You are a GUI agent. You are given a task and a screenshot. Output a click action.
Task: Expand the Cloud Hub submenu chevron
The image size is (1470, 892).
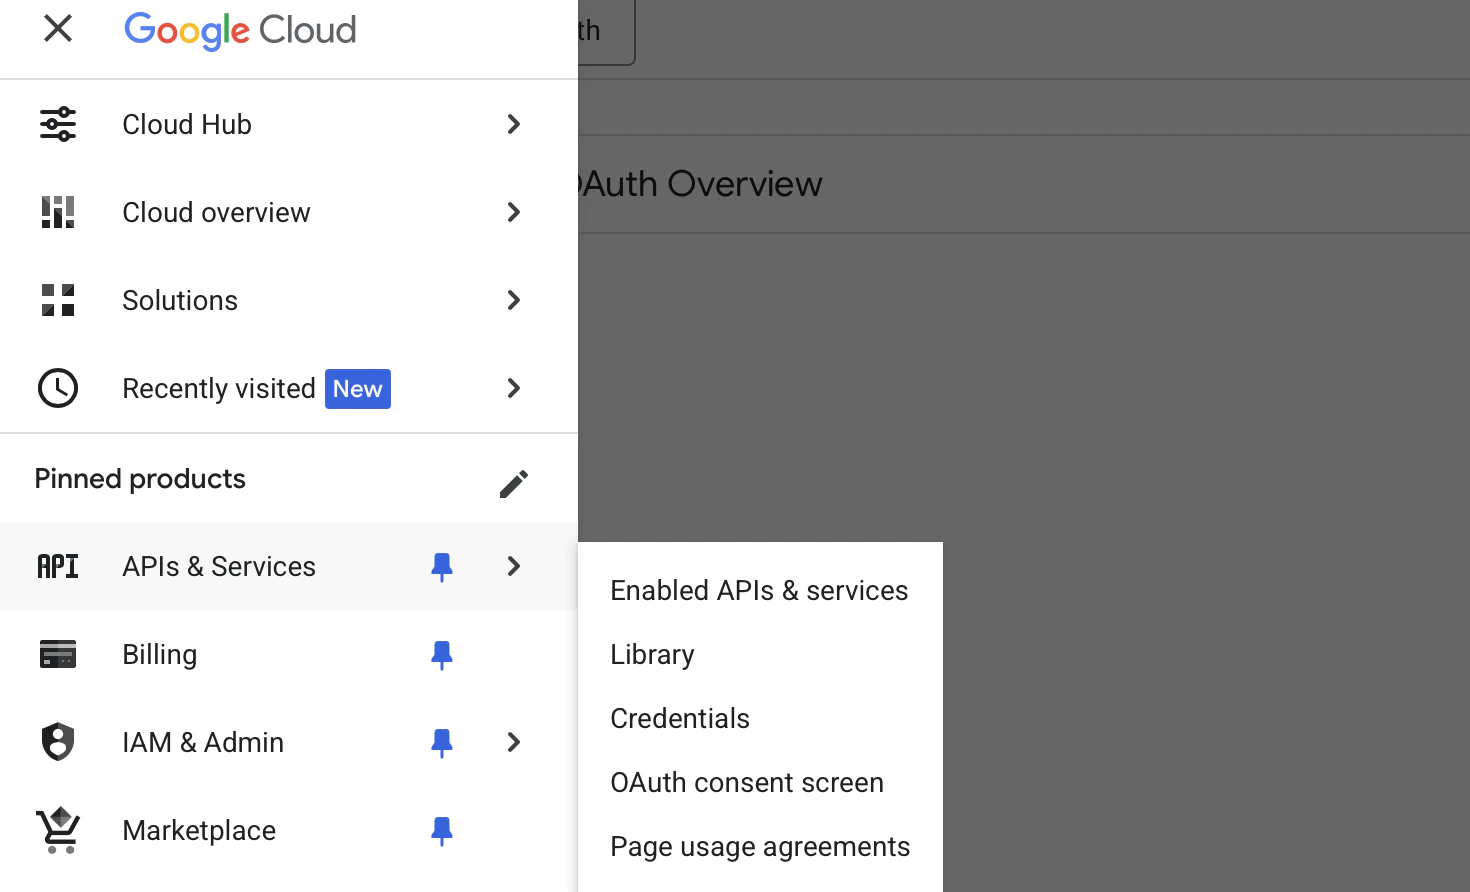click(513, 124)
